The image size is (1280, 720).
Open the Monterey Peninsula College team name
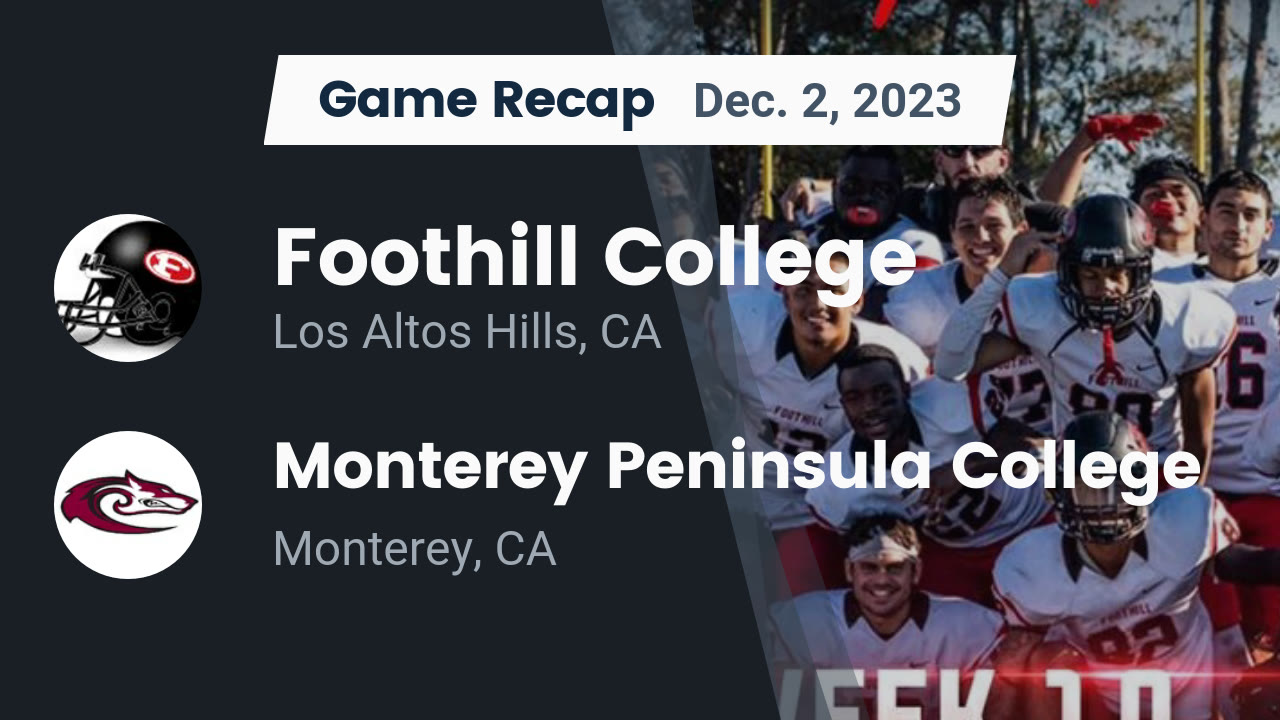pos(737,466)
